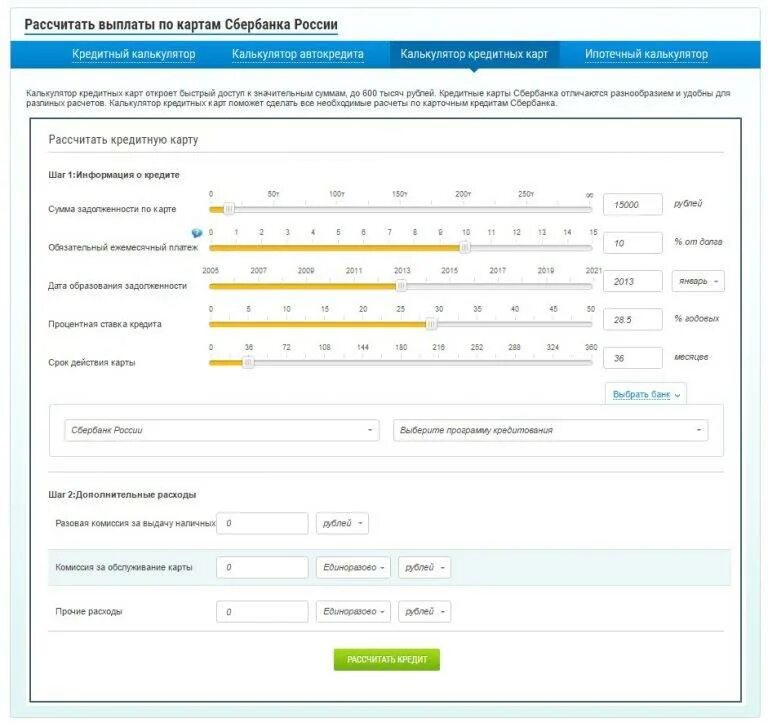
Task: Open the Сбербанк России bank dropdown
Action: 221,430
